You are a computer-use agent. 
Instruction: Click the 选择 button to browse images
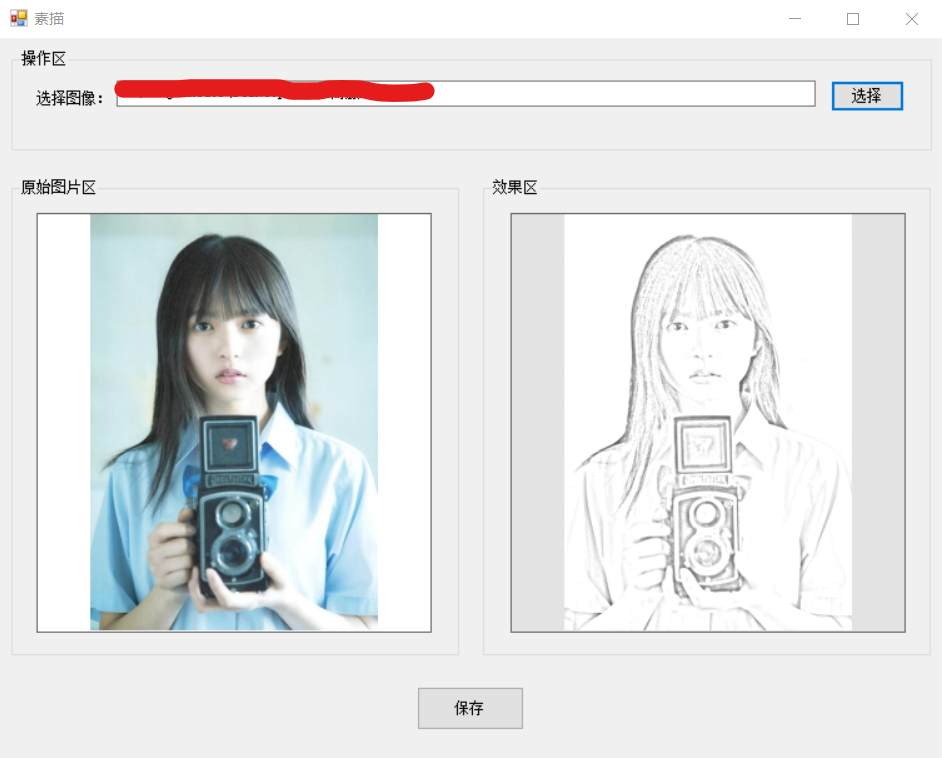866,95
